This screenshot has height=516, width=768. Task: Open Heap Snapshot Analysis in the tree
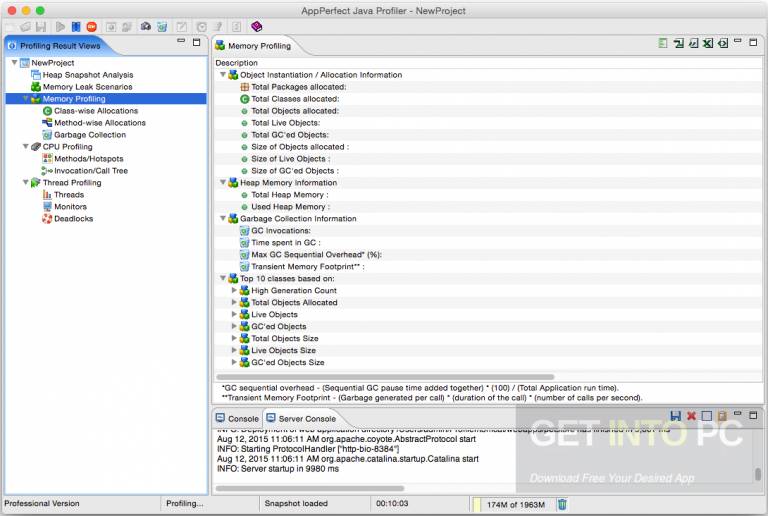88,75
